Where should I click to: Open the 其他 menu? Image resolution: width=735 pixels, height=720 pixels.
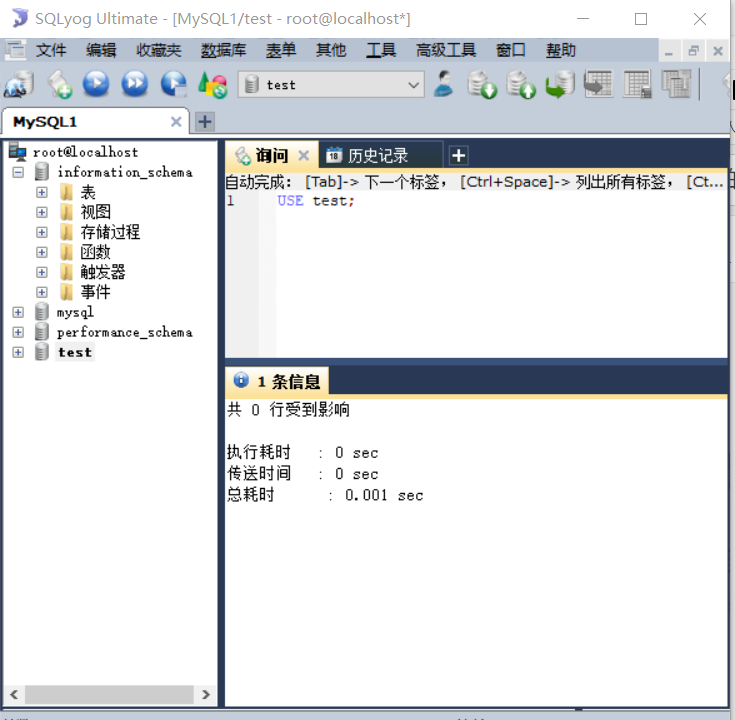[x=331, y=50]
